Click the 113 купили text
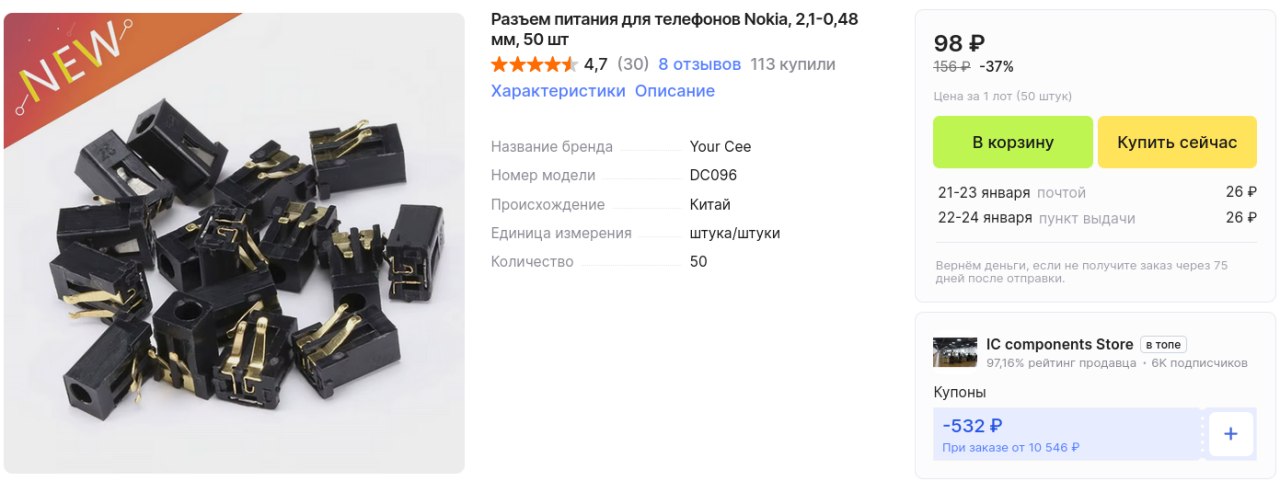The width and height of the screenshot is (1280, 481). 792,65
